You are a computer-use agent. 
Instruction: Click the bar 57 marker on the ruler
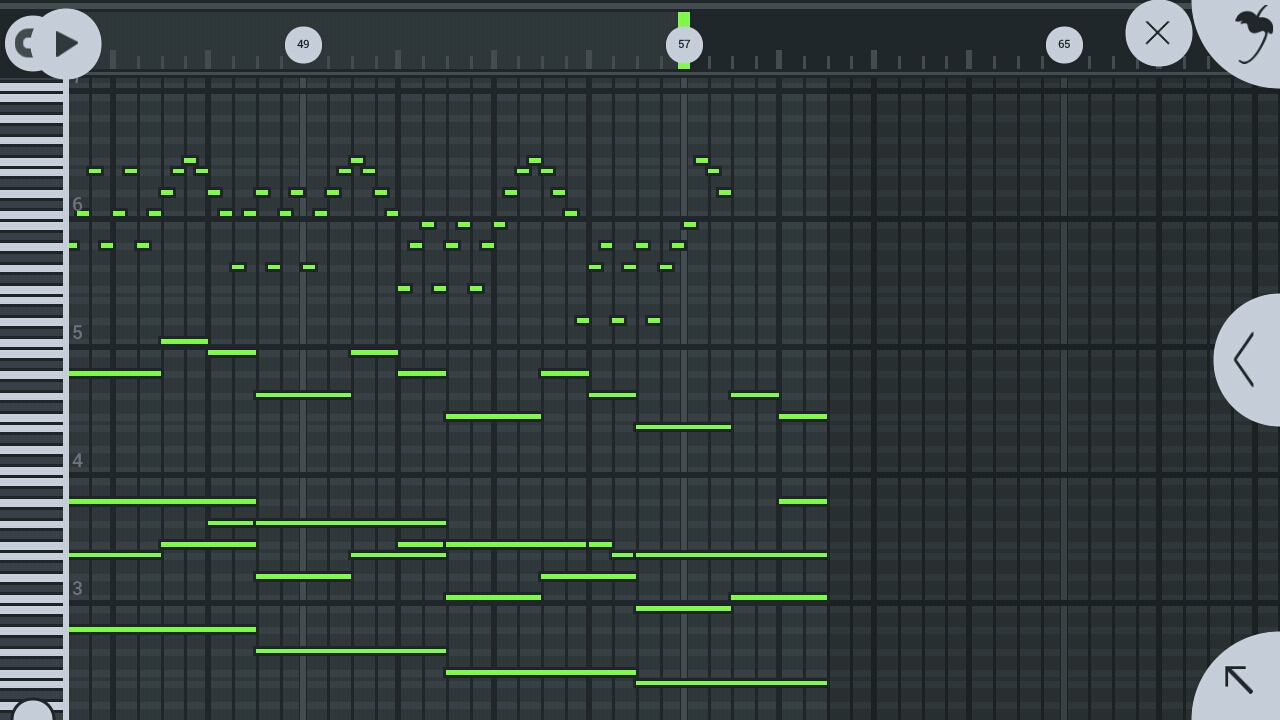[x=684, y=45]
